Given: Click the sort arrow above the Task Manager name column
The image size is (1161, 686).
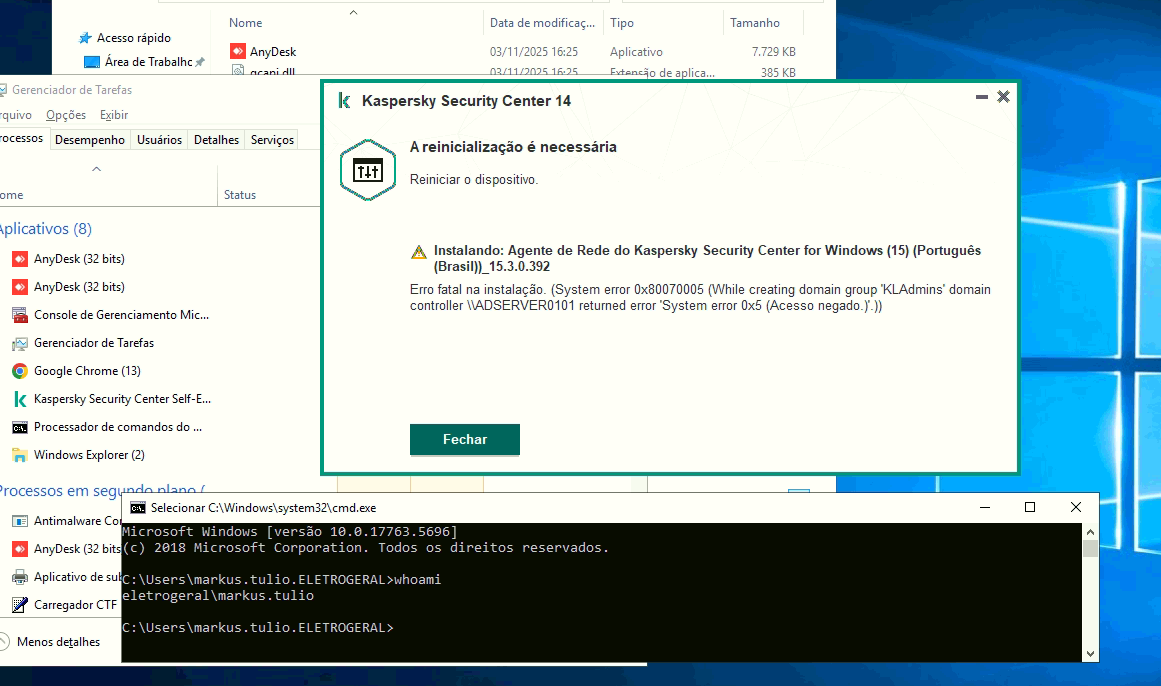Looking at the screenshot, I should [x=96, y=169].
